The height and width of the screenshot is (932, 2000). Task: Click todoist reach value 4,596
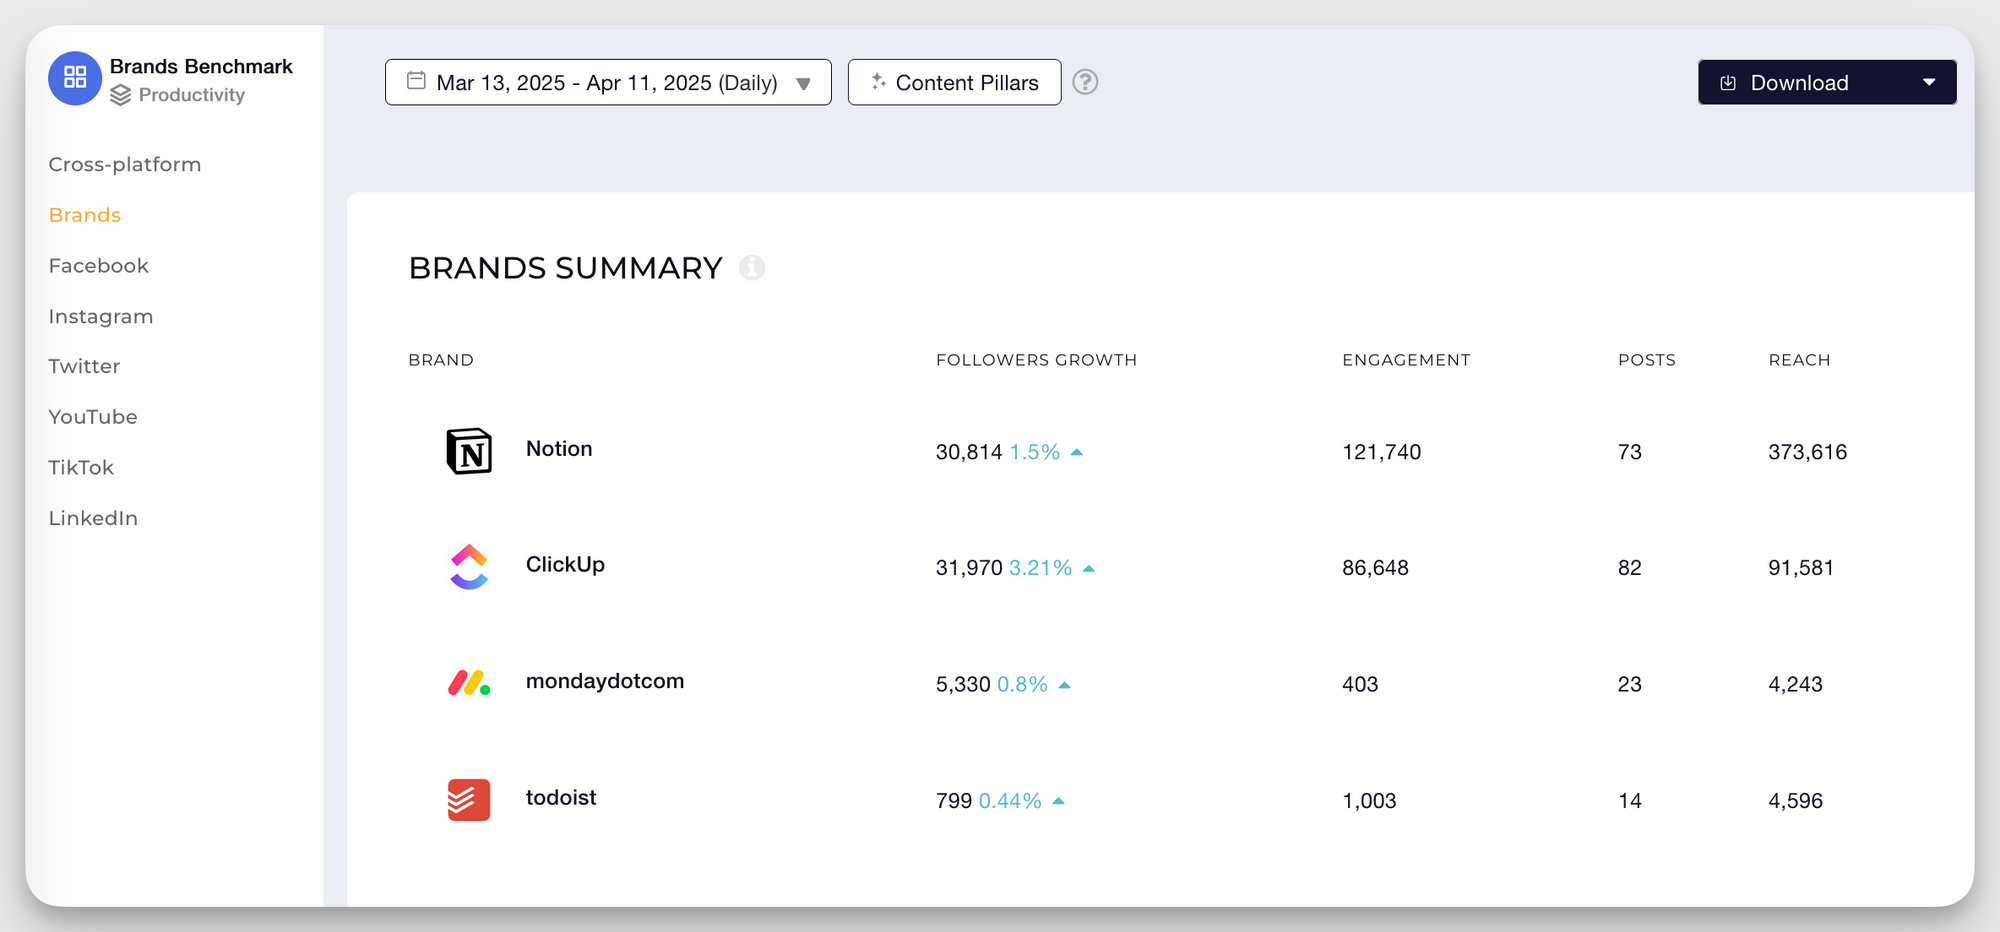click(1795, 801)
